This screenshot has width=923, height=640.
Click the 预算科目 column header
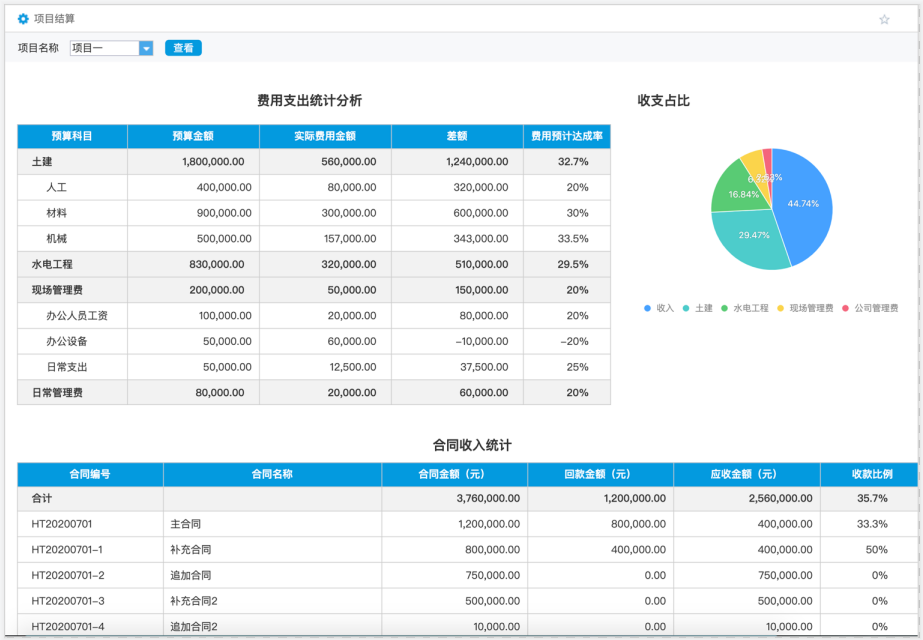pos(72,136)
